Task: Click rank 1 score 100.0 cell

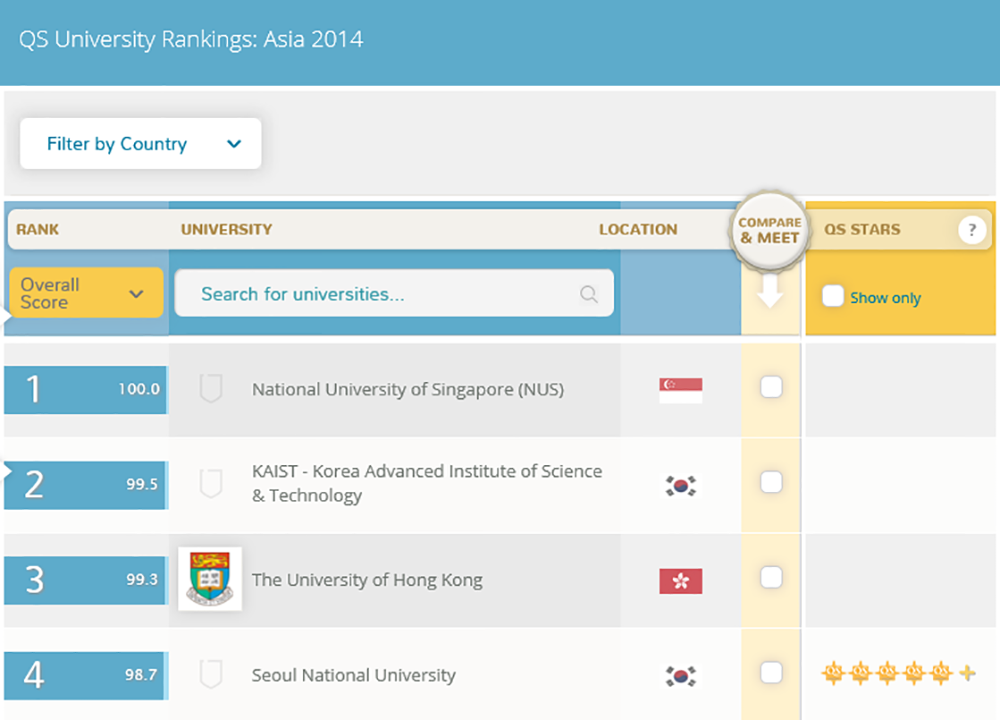Action: point(85,390)
